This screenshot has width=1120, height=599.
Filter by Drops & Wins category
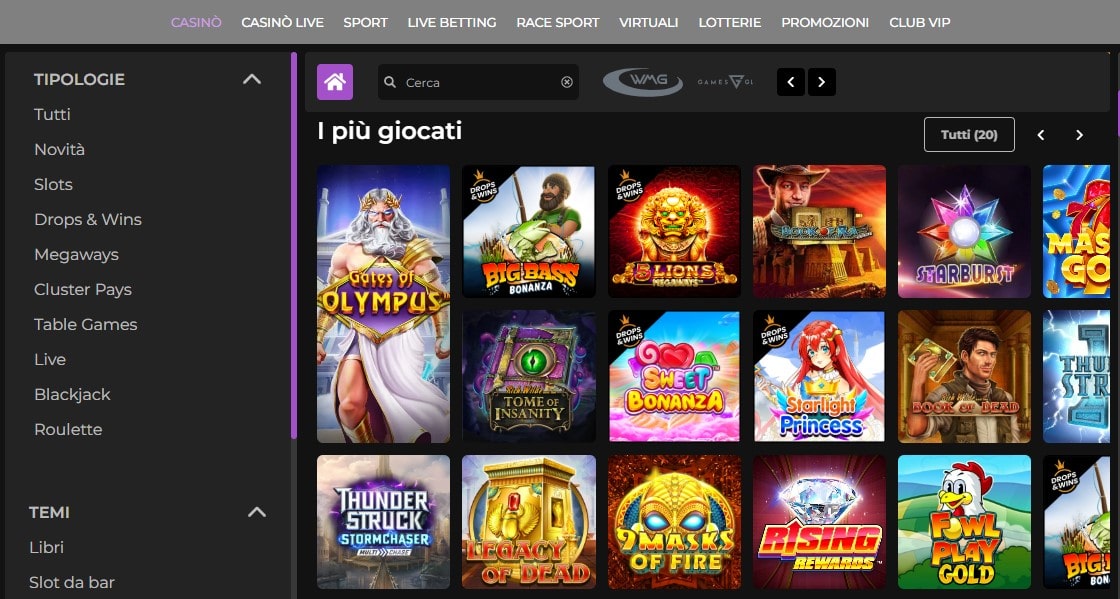[88, 219]
